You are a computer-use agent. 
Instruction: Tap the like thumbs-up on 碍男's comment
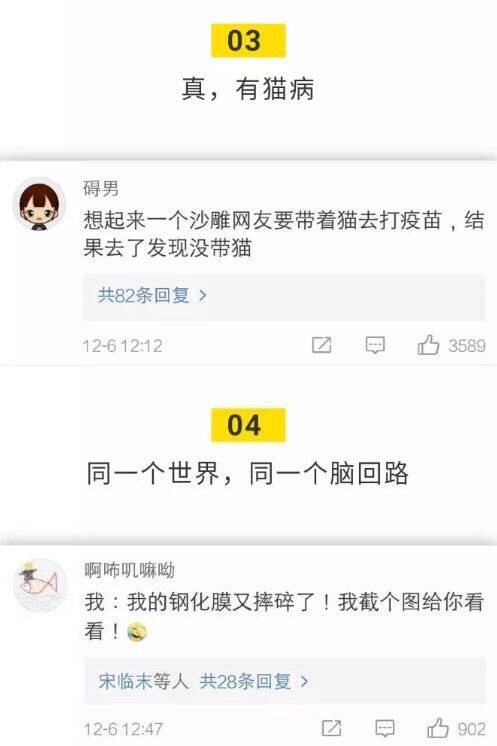(x=428, y=345)
